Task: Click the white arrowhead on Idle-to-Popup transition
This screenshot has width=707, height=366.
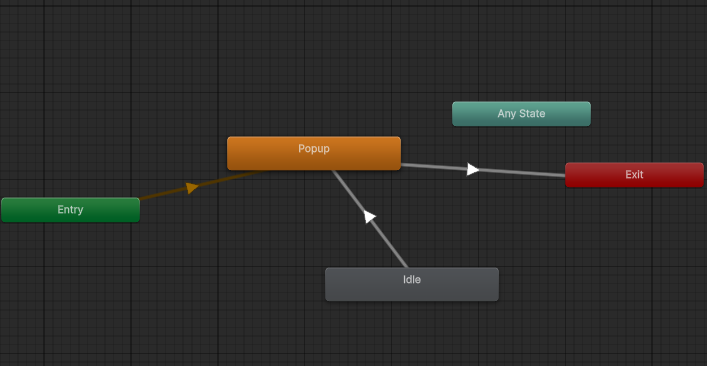Action: (x=369, y=216)
